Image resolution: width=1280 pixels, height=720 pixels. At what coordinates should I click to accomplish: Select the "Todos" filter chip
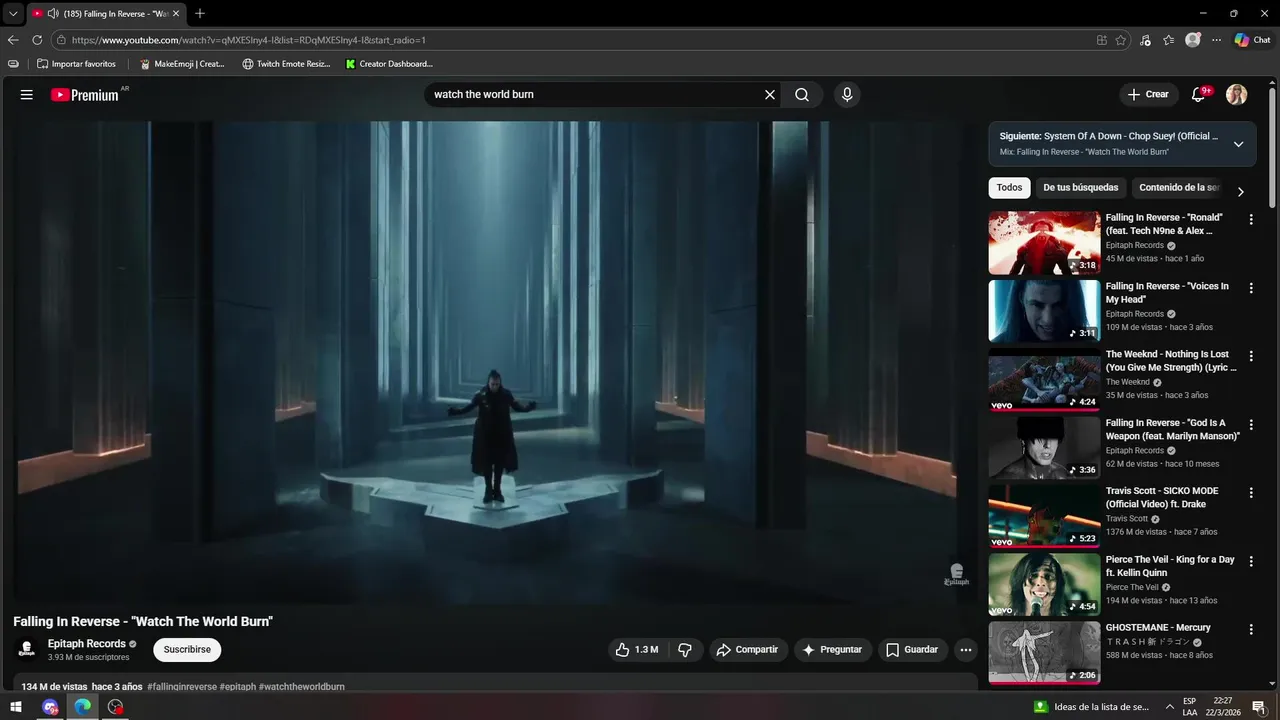tap(1009, 188)
